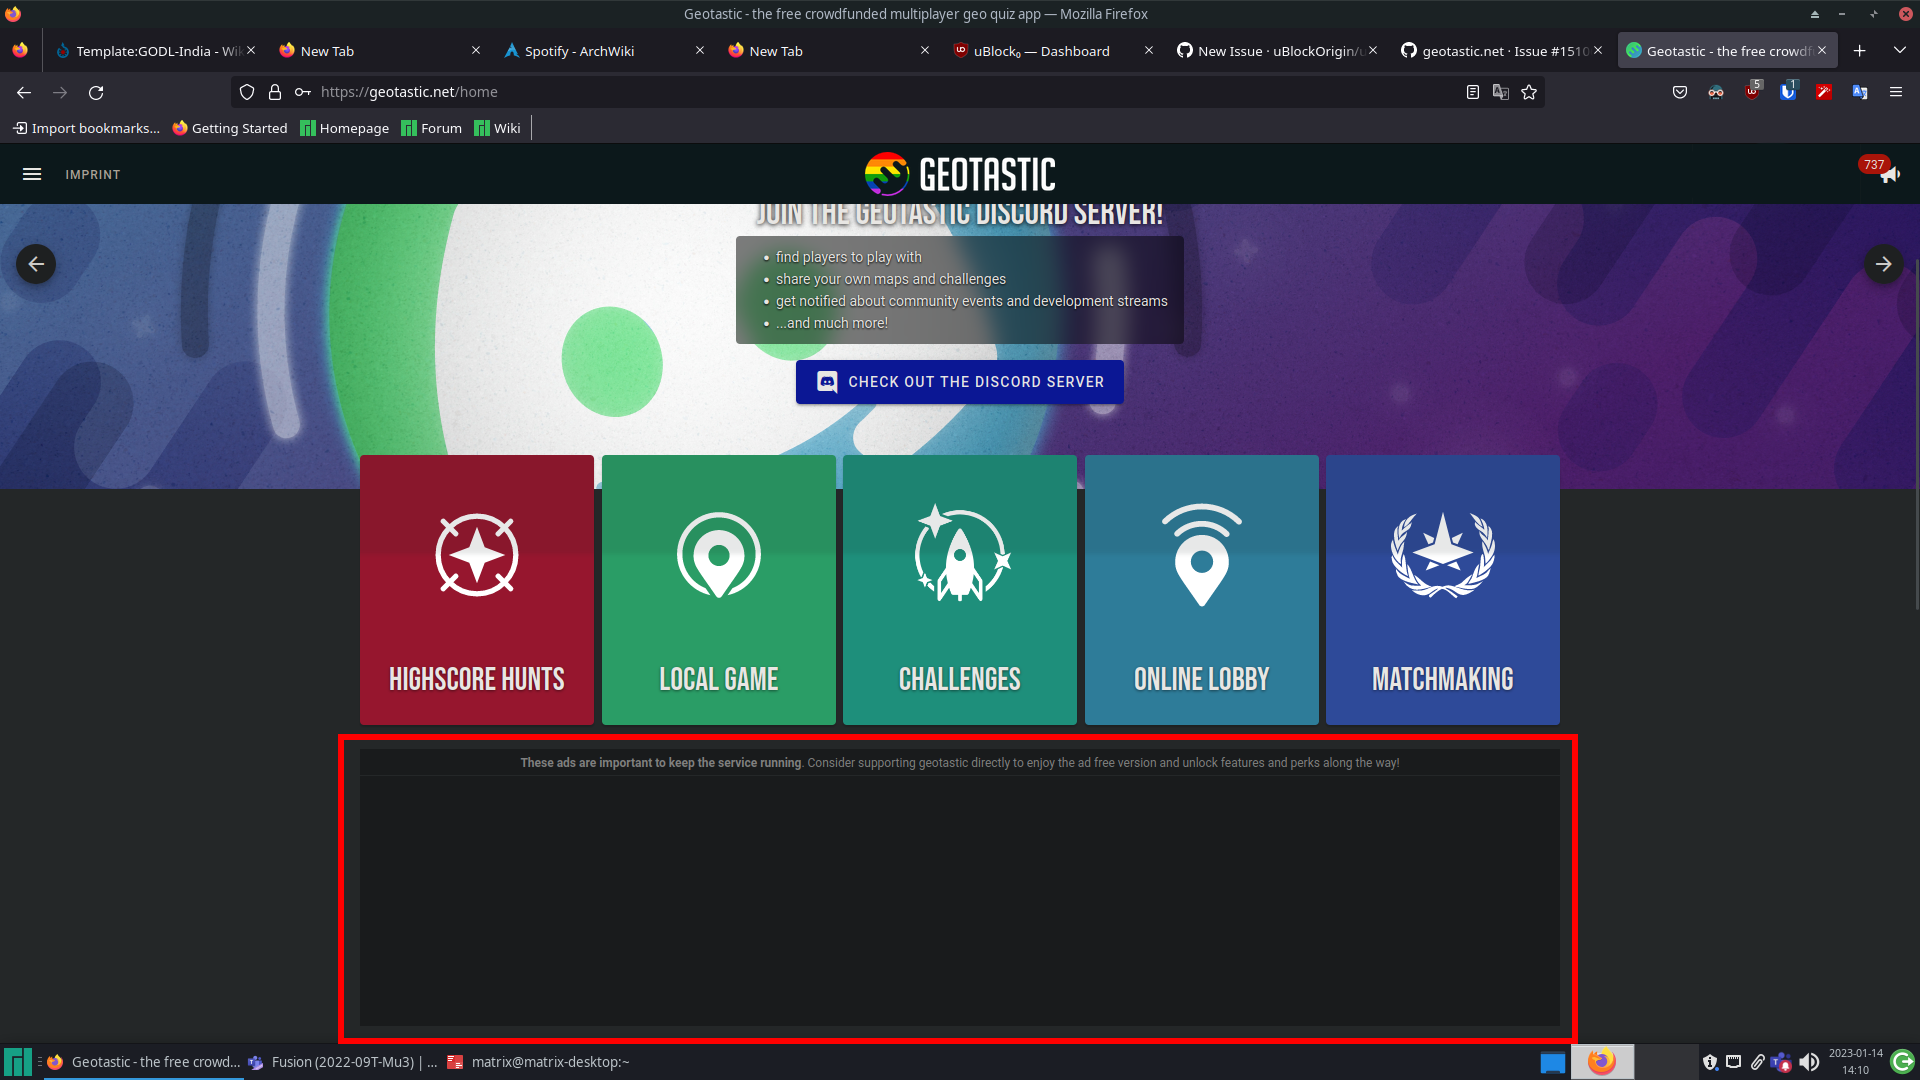Toggle the tracking protection shield
Viewport: 1920px width, 1080px height.
pos(246,92)
